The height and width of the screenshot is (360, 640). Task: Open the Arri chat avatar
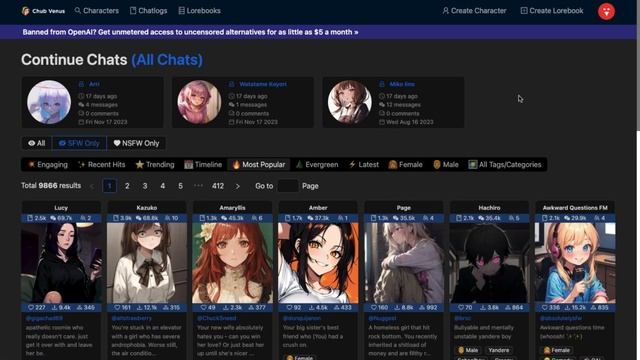tap(49, 102)
